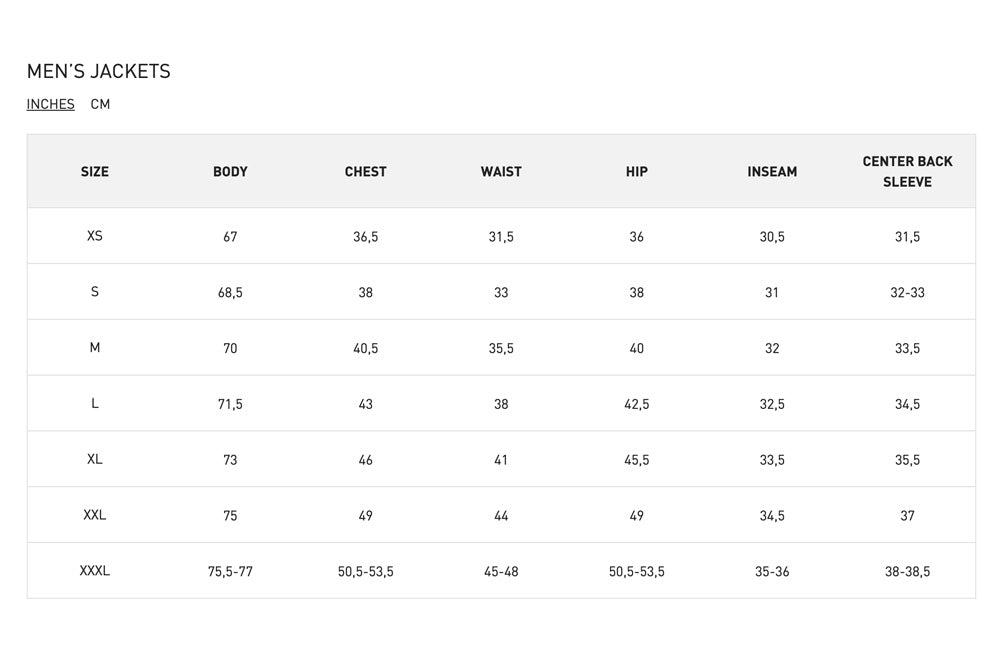The image size is (1000, 666).
Task: Click the SIZE column header
Action: 95,172
